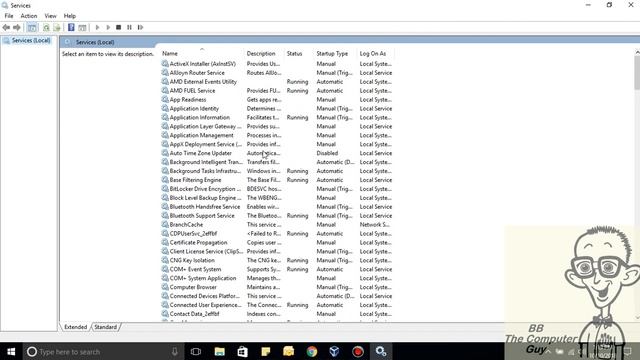Open Microsoft Store from the taskbar
640x360 pixels.
click(x=242, y=351)
